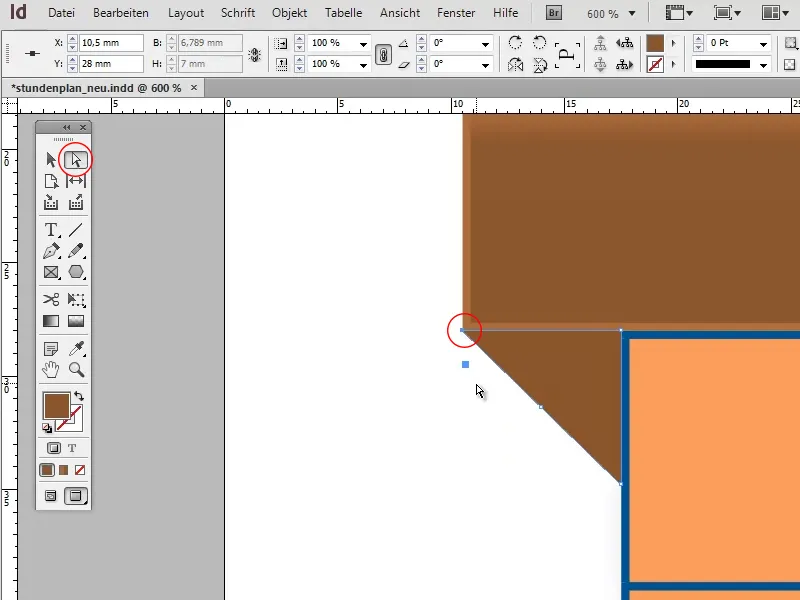Select the Rectangle Frame tool

coord(51,272)
